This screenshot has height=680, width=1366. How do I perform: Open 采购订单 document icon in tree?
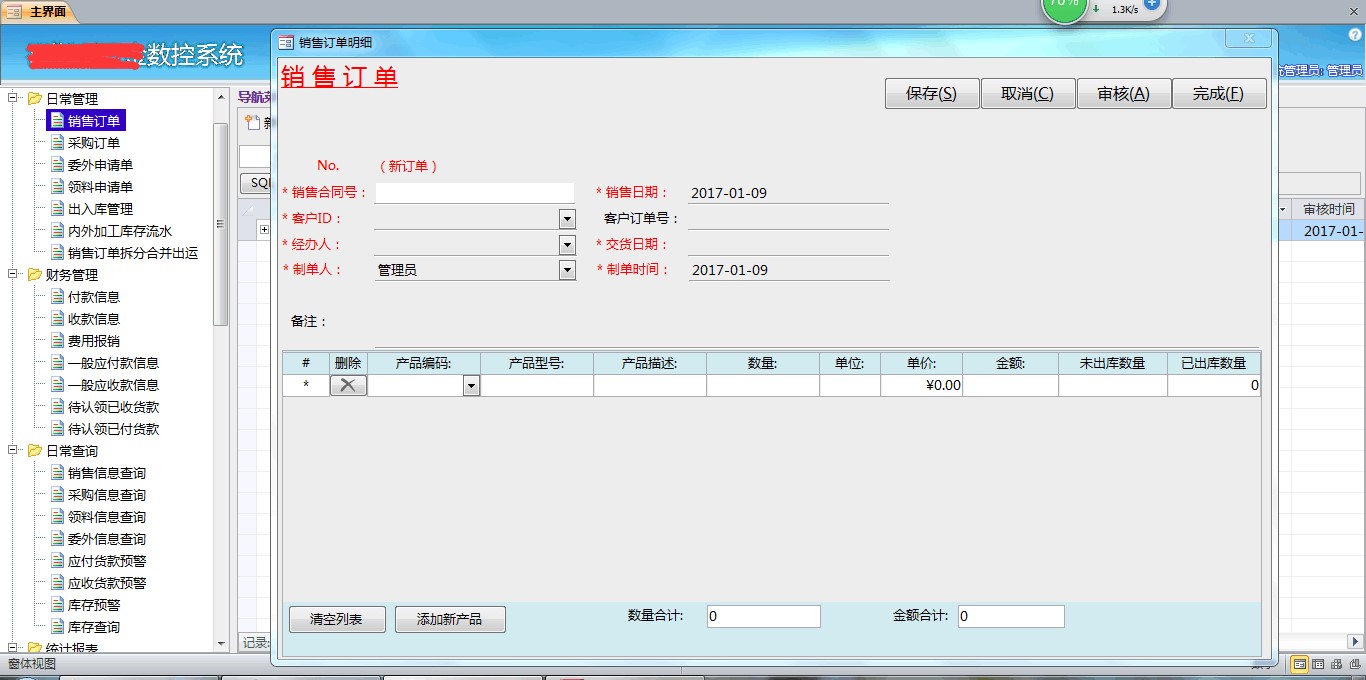pyautogui.click(x=57, y=143)
